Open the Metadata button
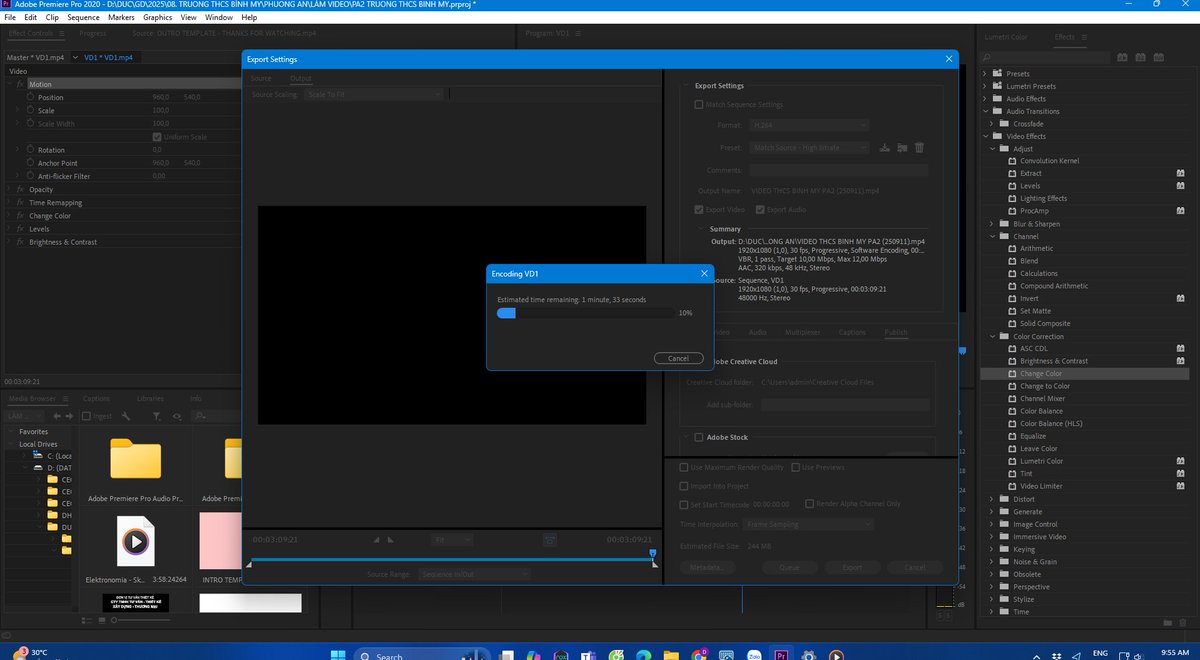Image resolution: width=1200 pixels, height=660 pixels. (x=706, y=567)
